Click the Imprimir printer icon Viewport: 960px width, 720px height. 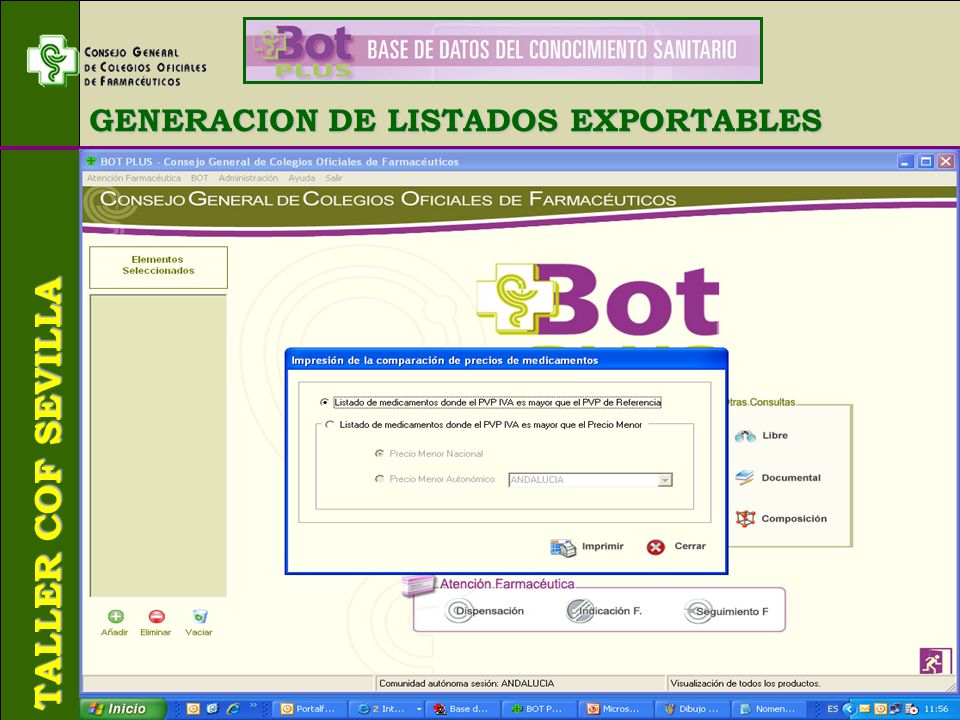tap(563, 547)
